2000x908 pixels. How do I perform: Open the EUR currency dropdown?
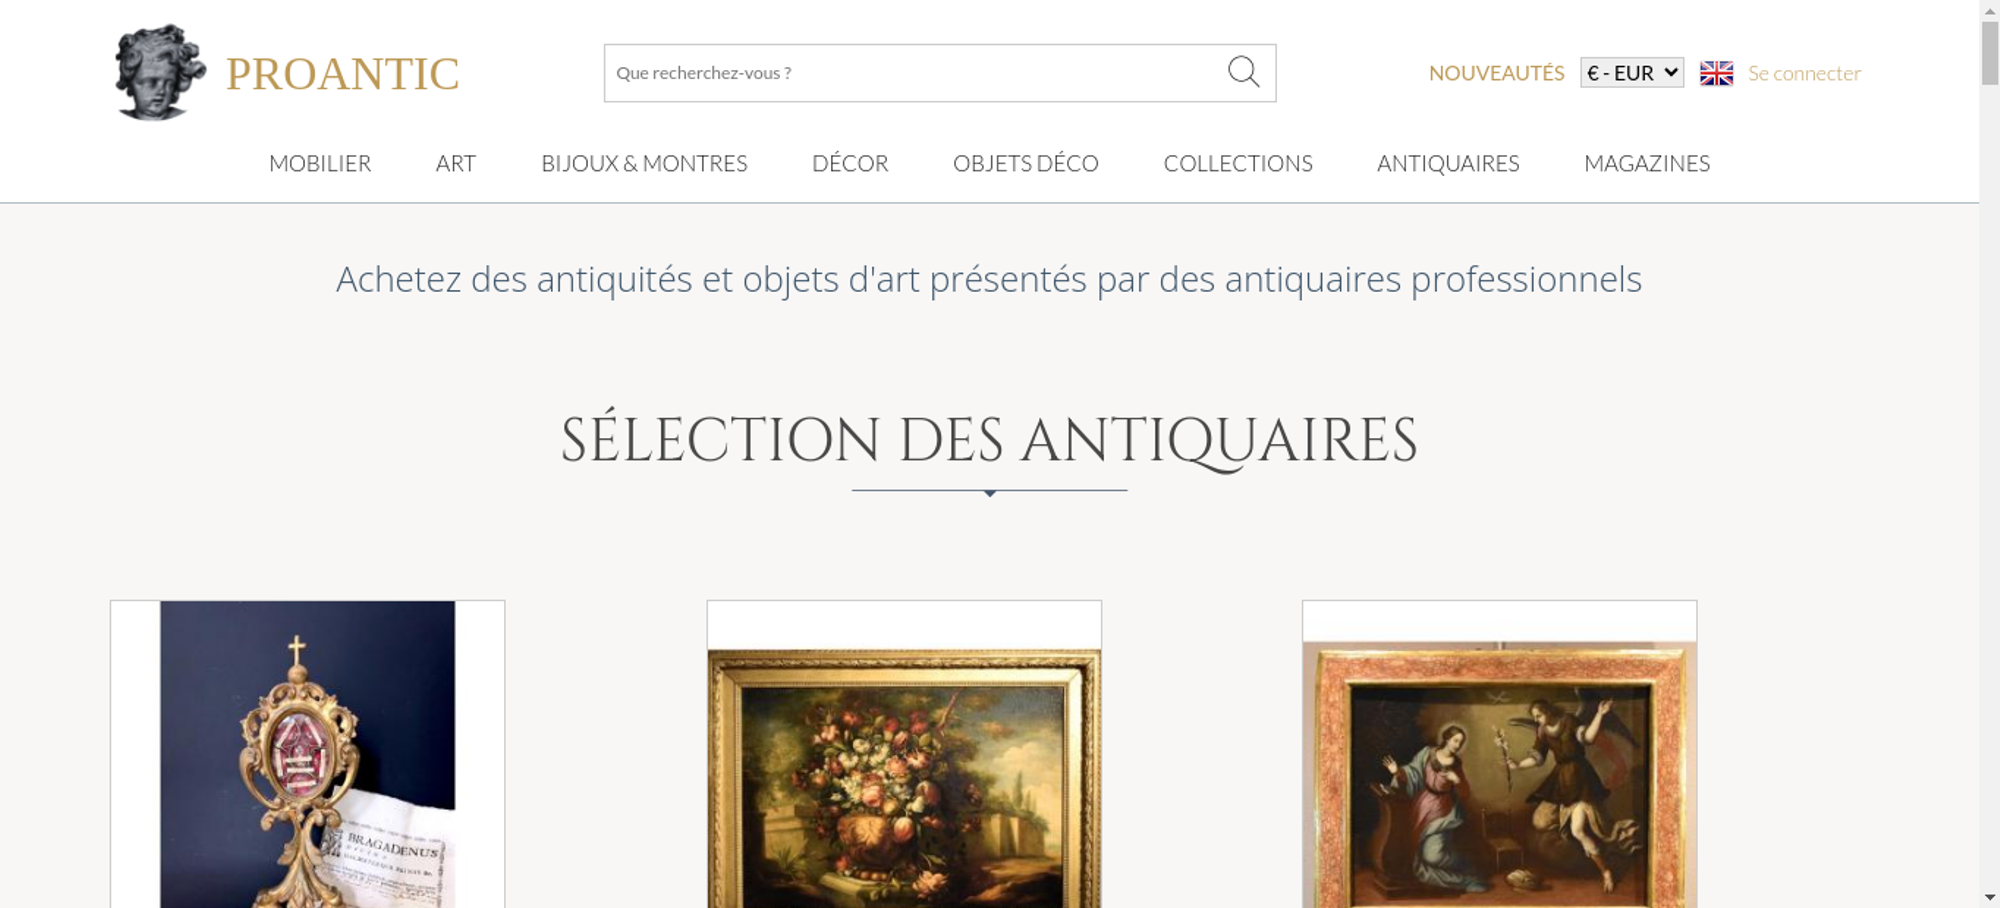coord(1632,73)
